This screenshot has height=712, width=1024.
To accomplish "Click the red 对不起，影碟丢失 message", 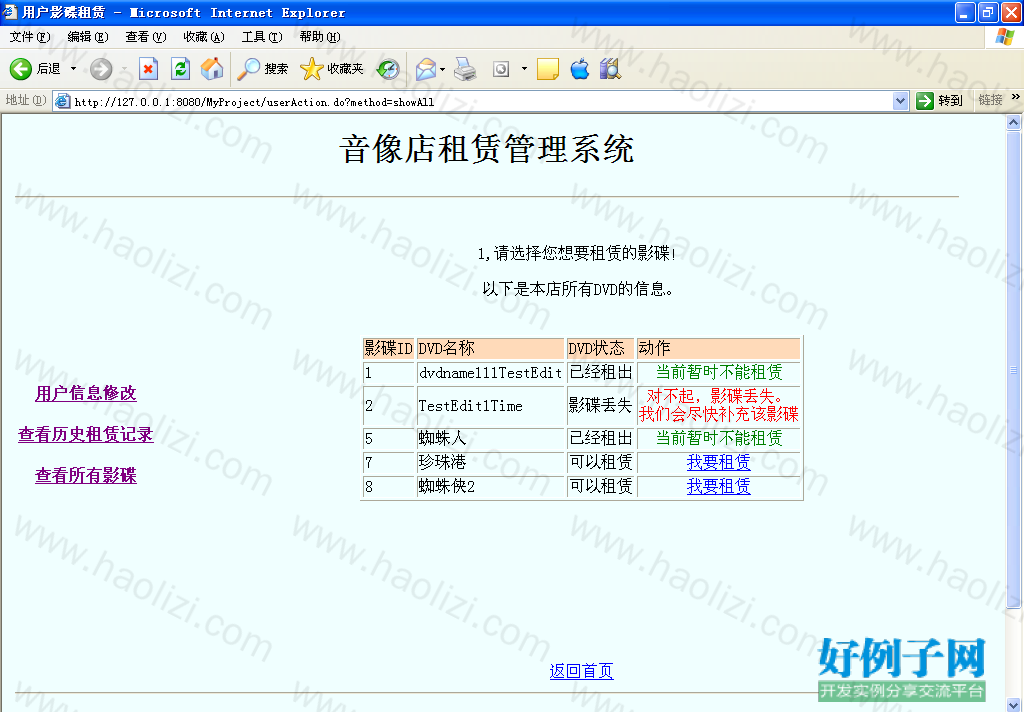I will pyautogui.click(x=718, y=405).
